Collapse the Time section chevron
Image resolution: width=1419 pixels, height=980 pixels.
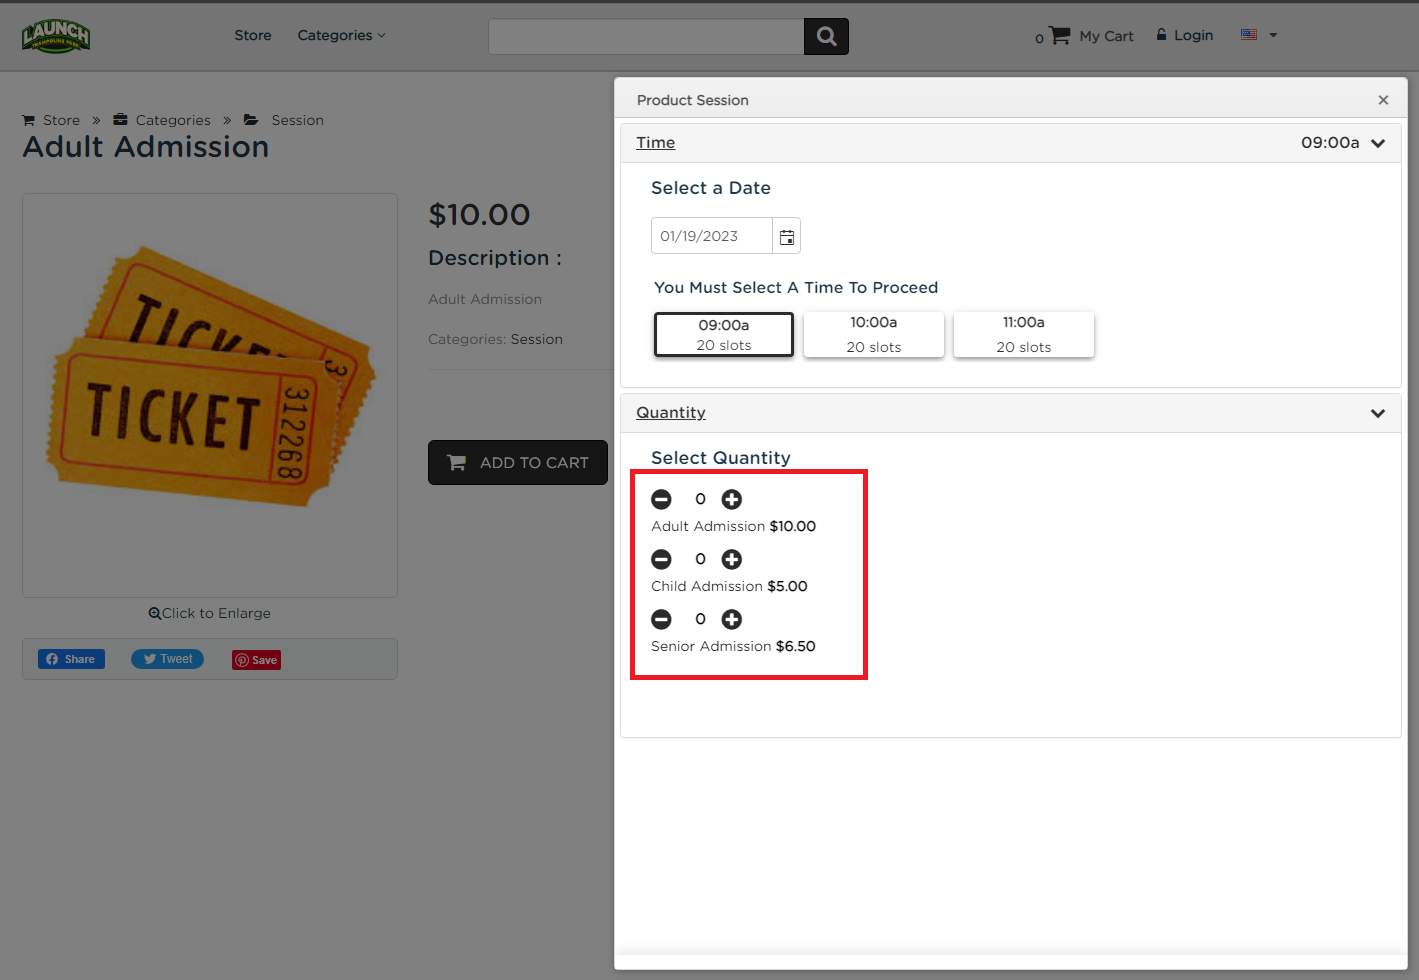[1378, 142]
